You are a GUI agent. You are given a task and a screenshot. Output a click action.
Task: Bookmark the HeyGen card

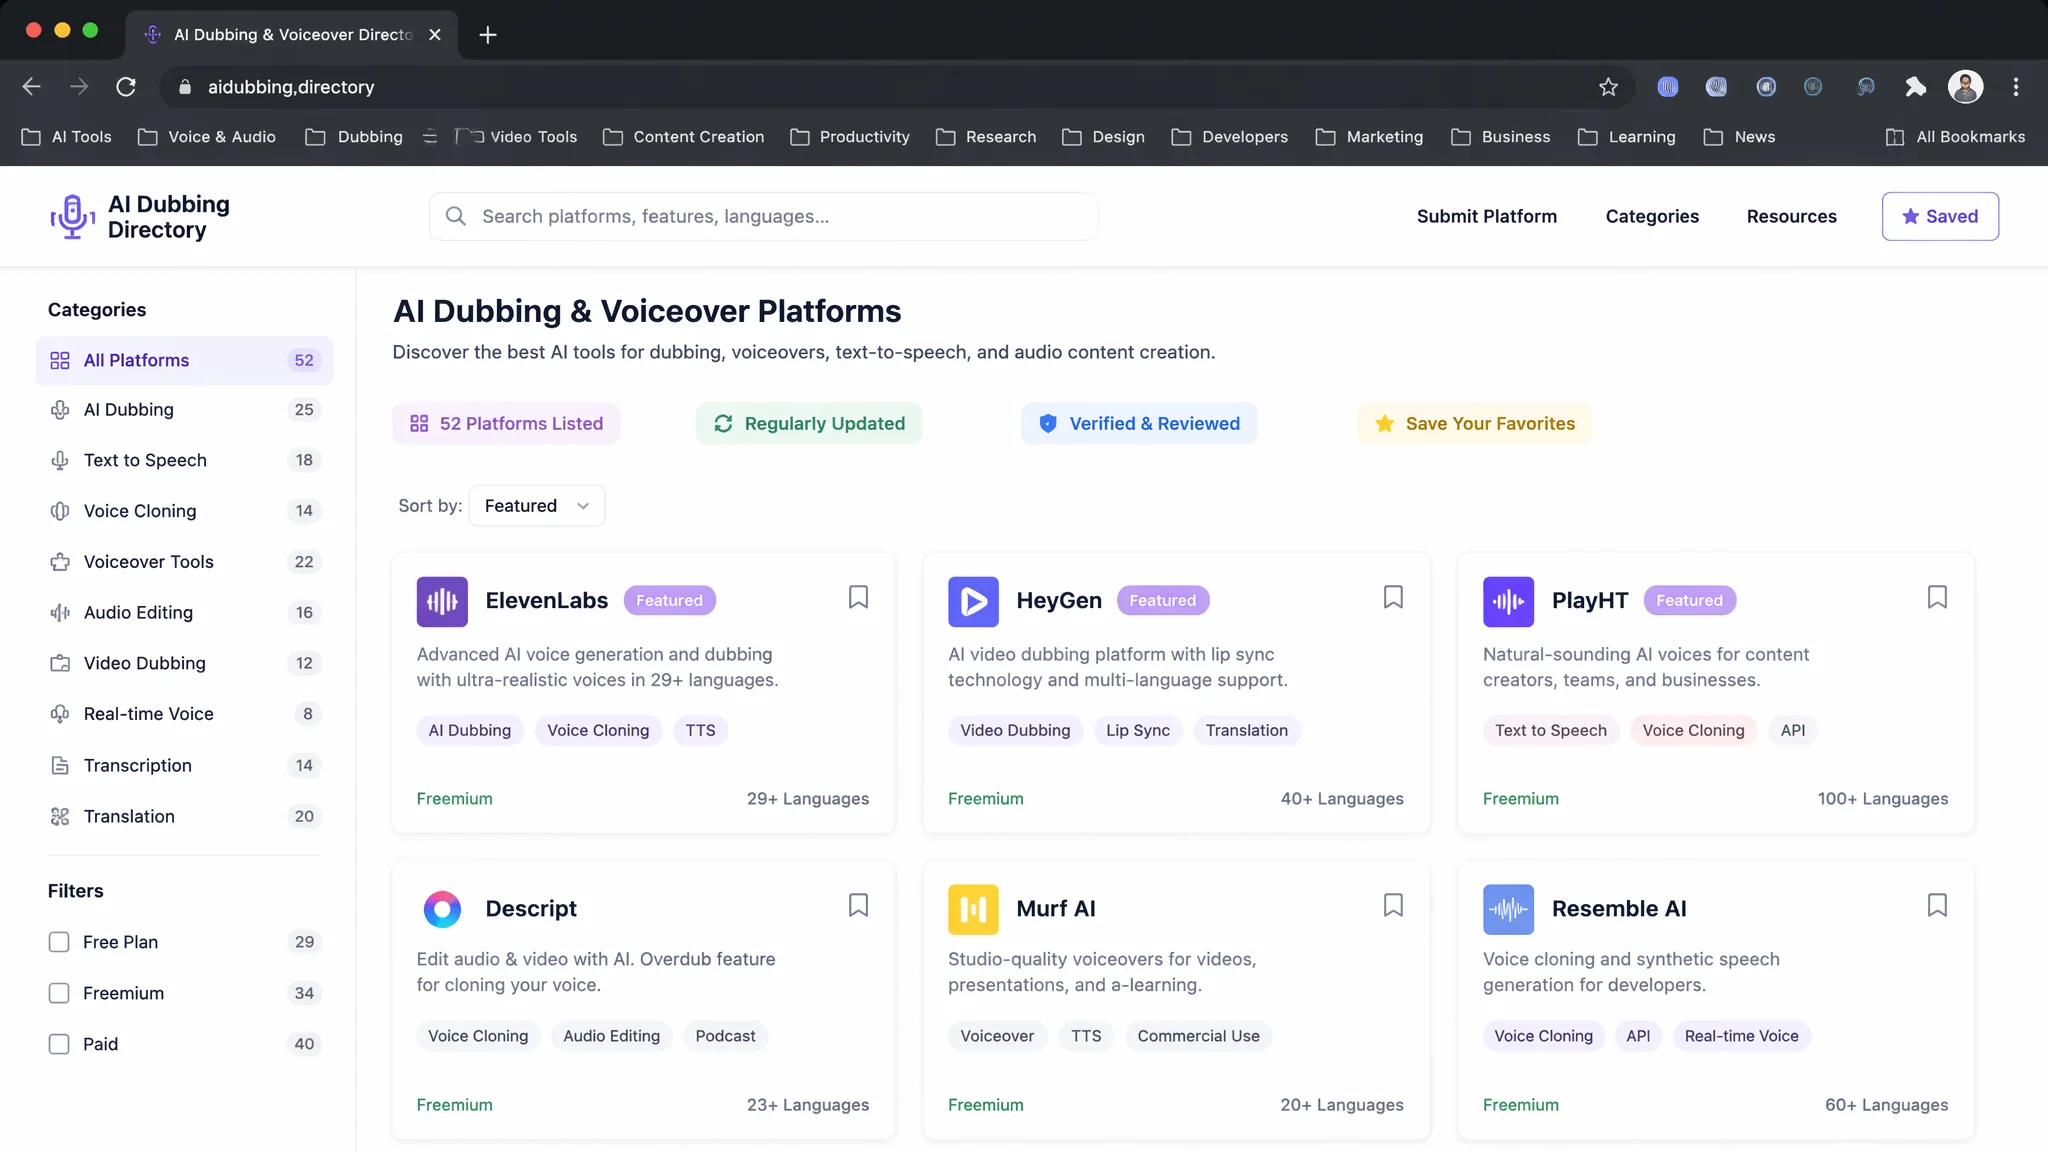pyautogui.click(x=1393, y=597)
